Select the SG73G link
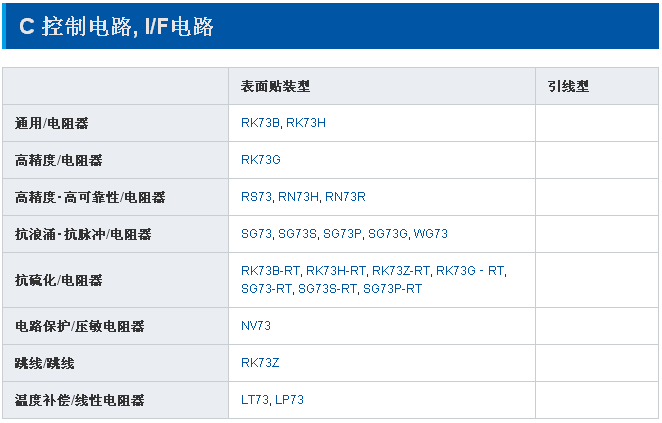 (388, 234)
